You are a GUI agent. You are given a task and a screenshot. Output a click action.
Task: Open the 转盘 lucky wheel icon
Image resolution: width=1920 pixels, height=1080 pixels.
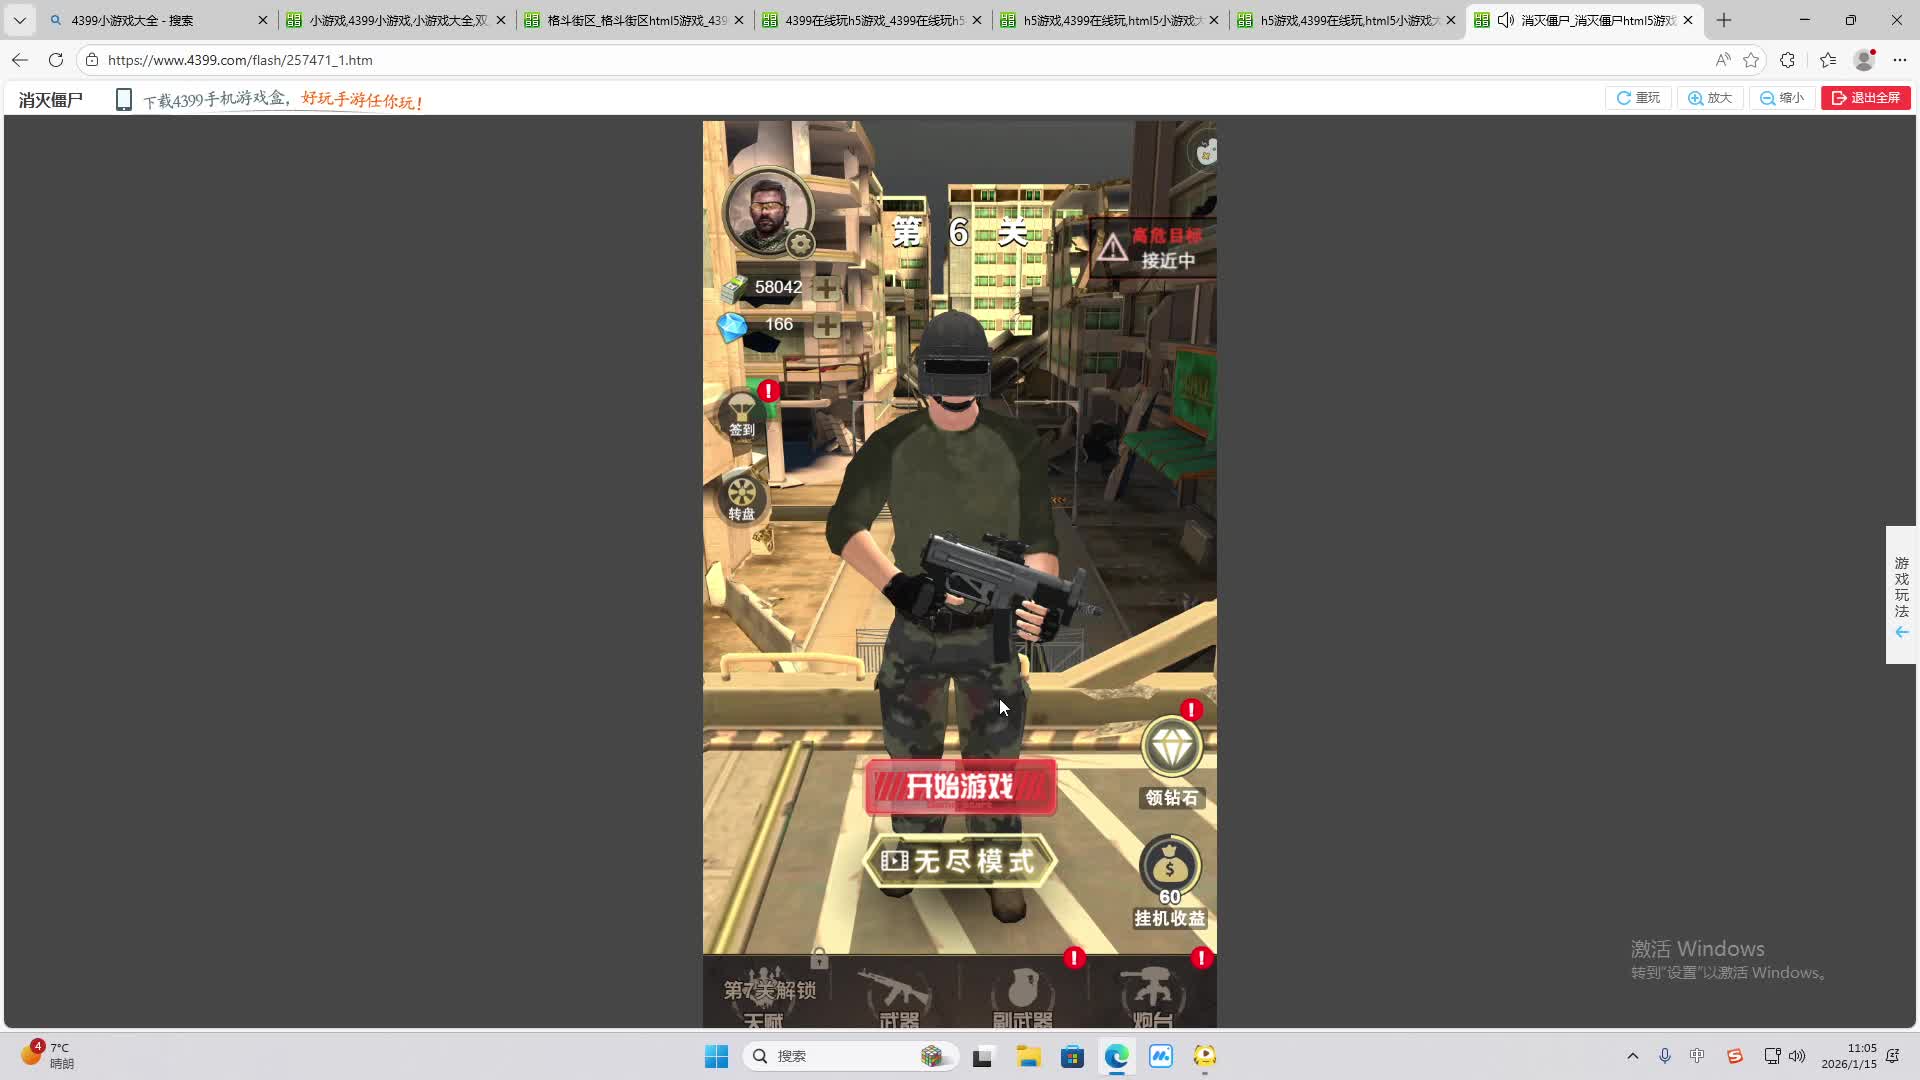(742, 497)
